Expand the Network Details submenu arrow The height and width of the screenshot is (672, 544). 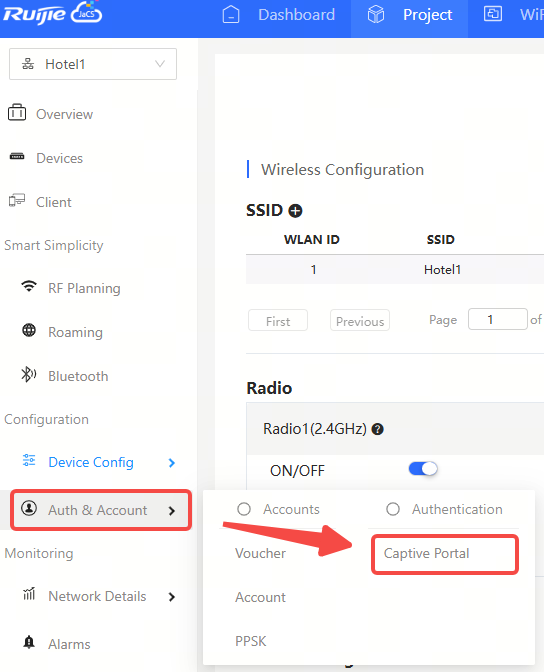point(172,597)
